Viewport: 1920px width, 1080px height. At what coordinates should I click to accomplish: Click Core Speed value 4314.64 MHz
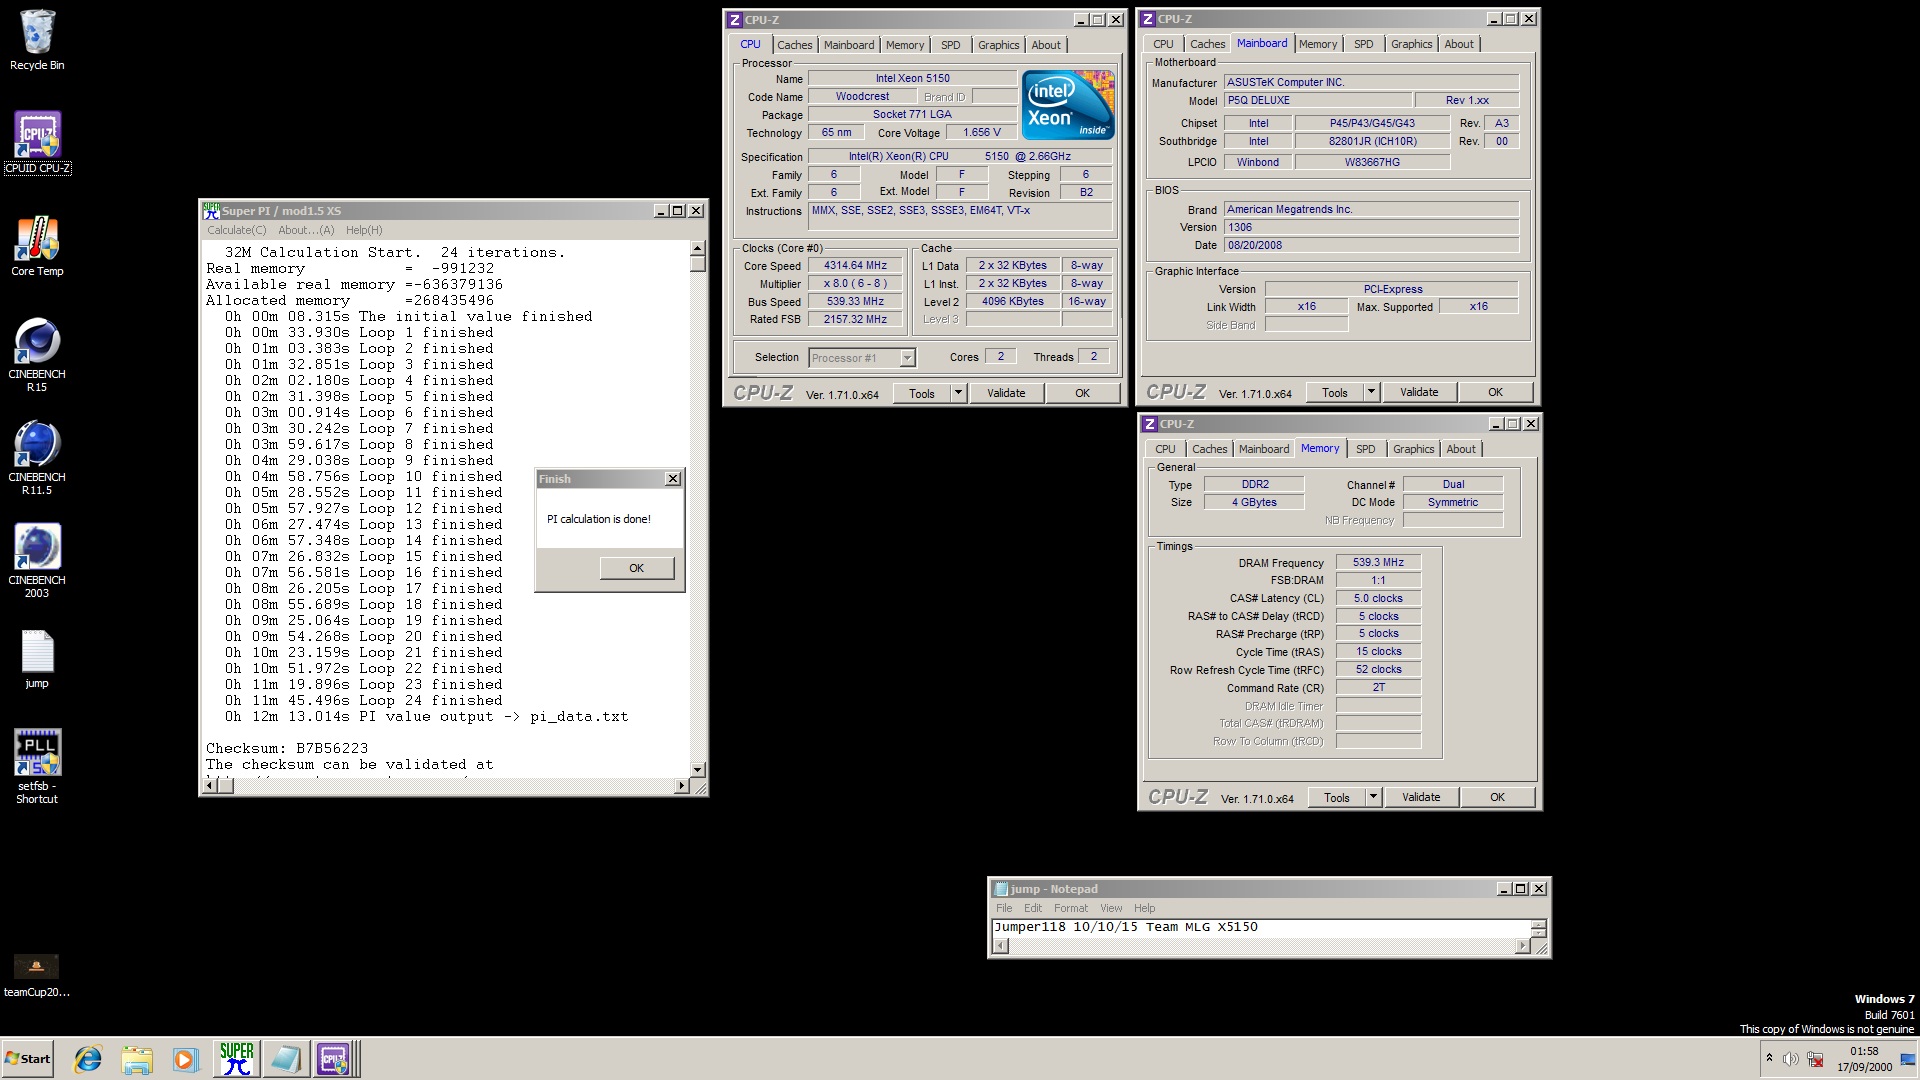[855, 266]
